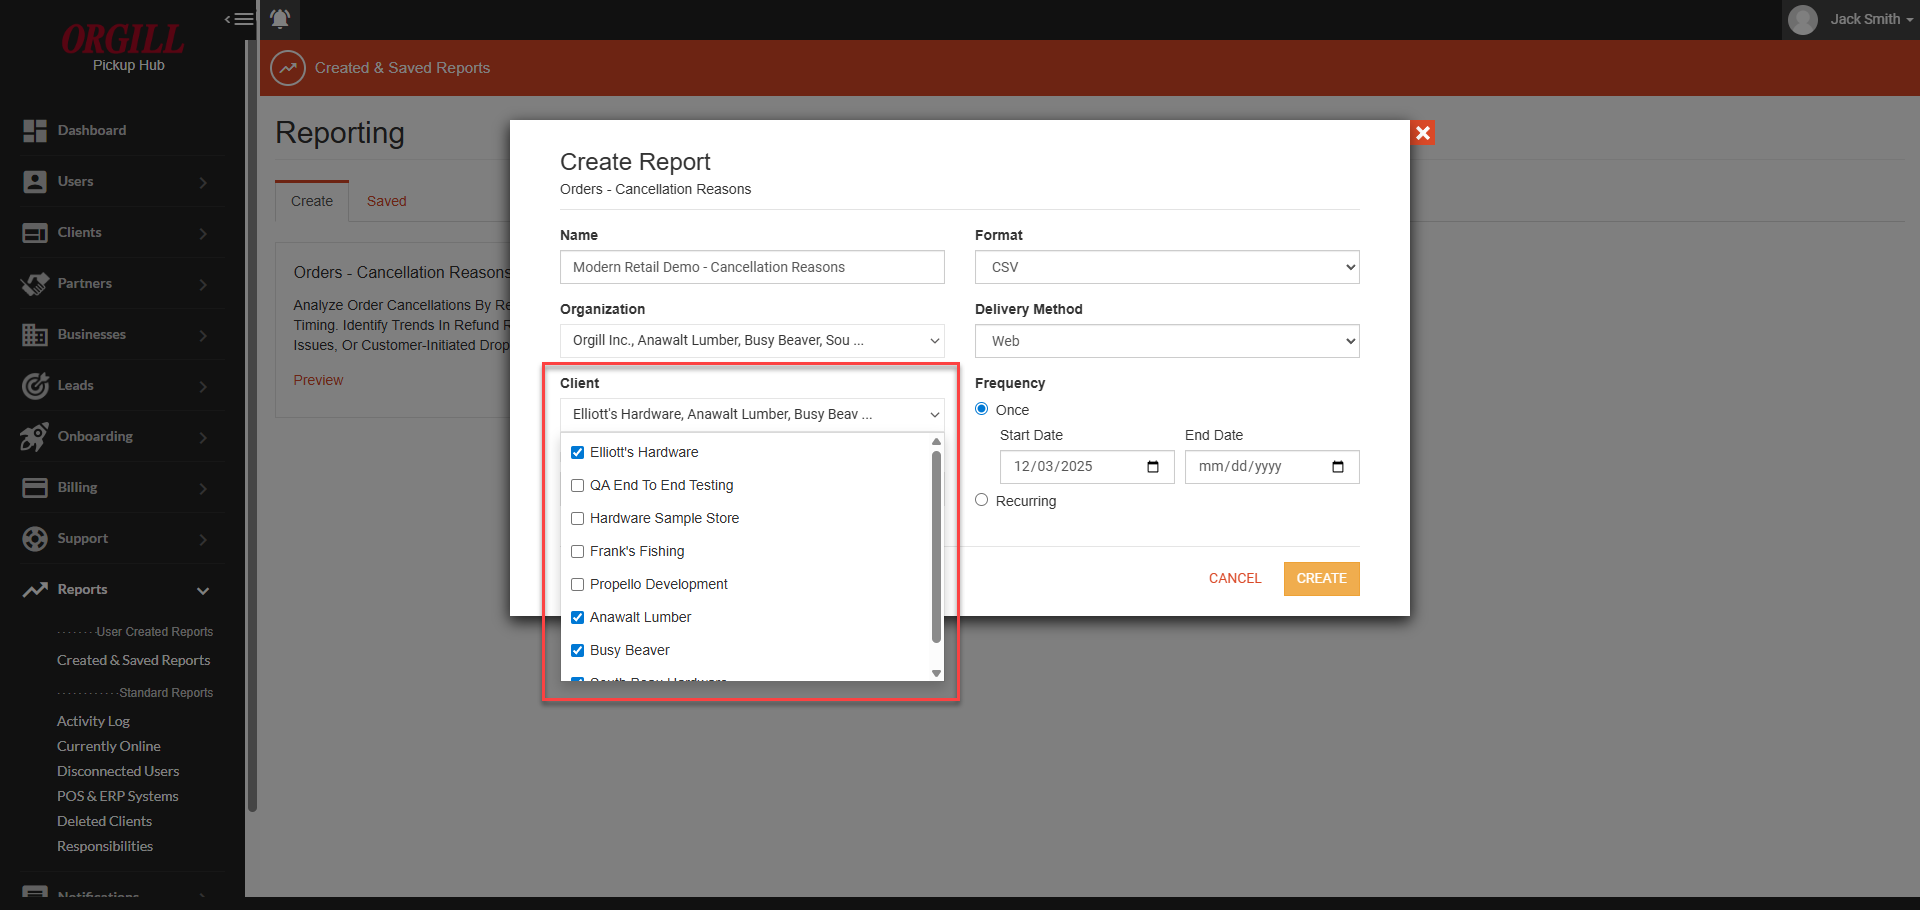This screenshot has width=1920, height=910.
Task: Collapse the sidebar menu toggle
Action: (239, 19)
